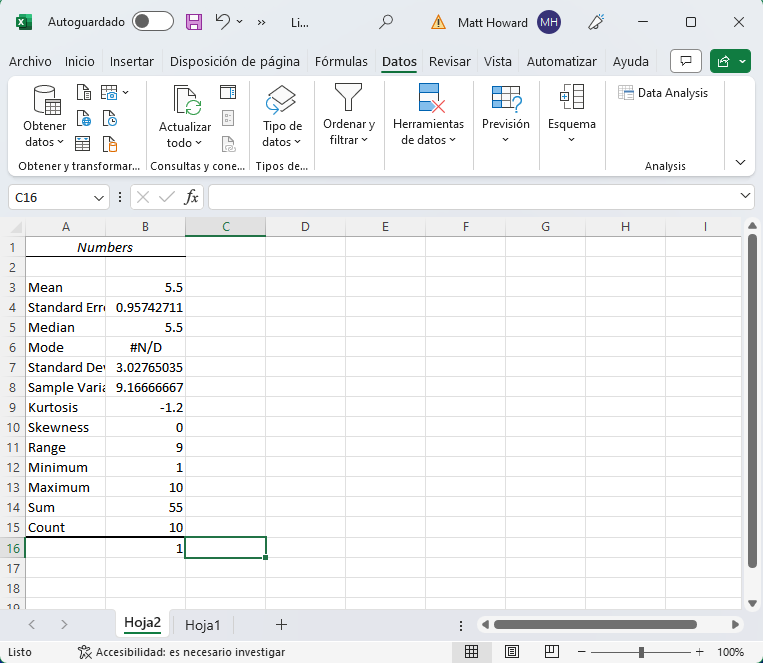This screenshot has width=763, height=663.
Task: Open the search magnifier in title bar
Action: click(386, 21)
